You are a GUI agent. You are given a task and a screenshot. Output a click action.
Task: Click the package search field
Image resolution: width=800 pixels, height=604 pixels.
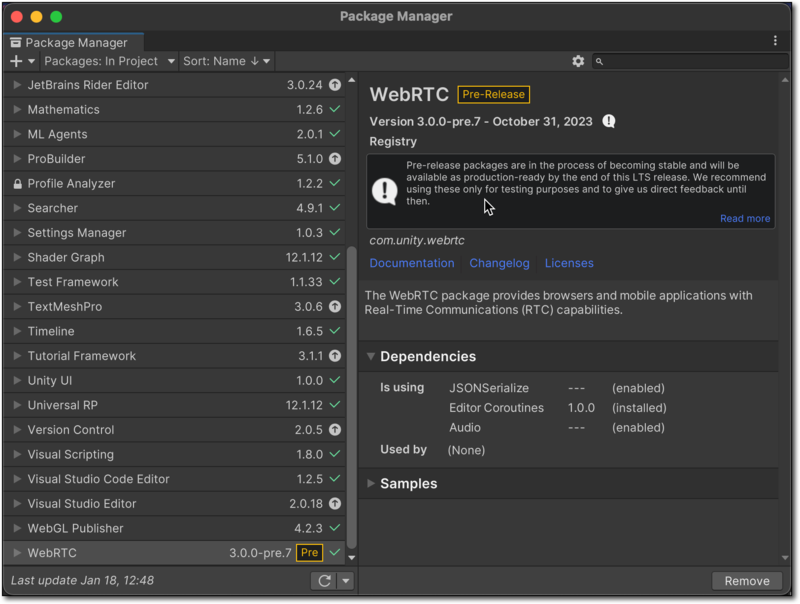[x=690, y=61]
